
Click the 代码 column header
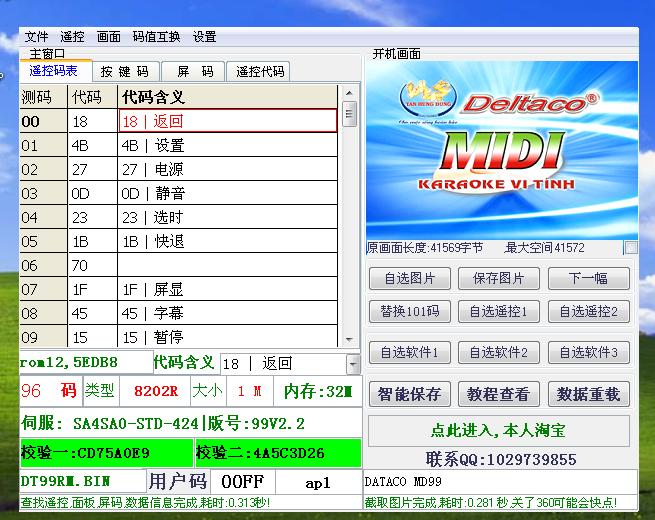tap(92, 97)
